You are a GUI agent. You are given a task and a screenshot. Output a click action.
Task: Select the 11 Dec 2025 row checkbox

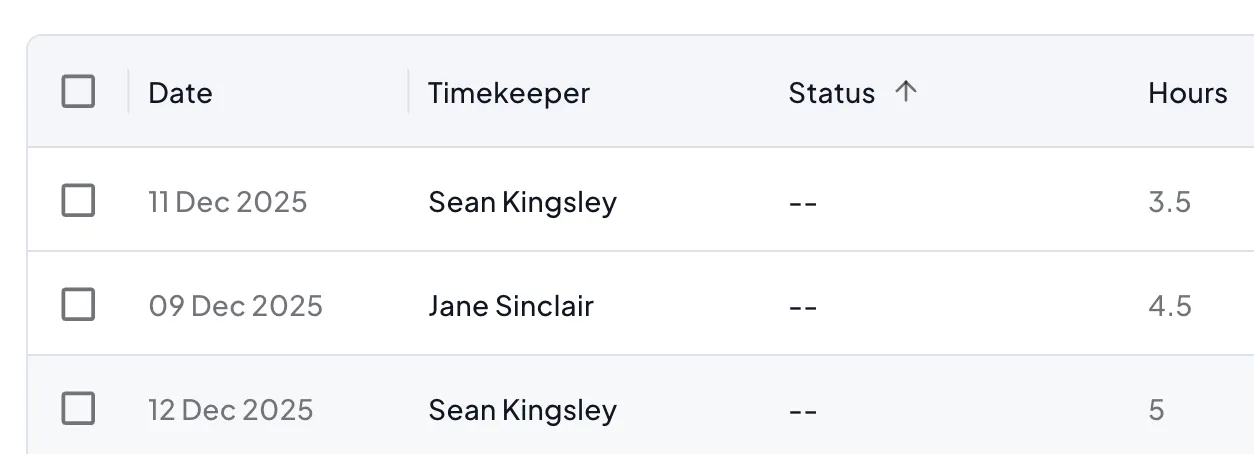point(78,201)
